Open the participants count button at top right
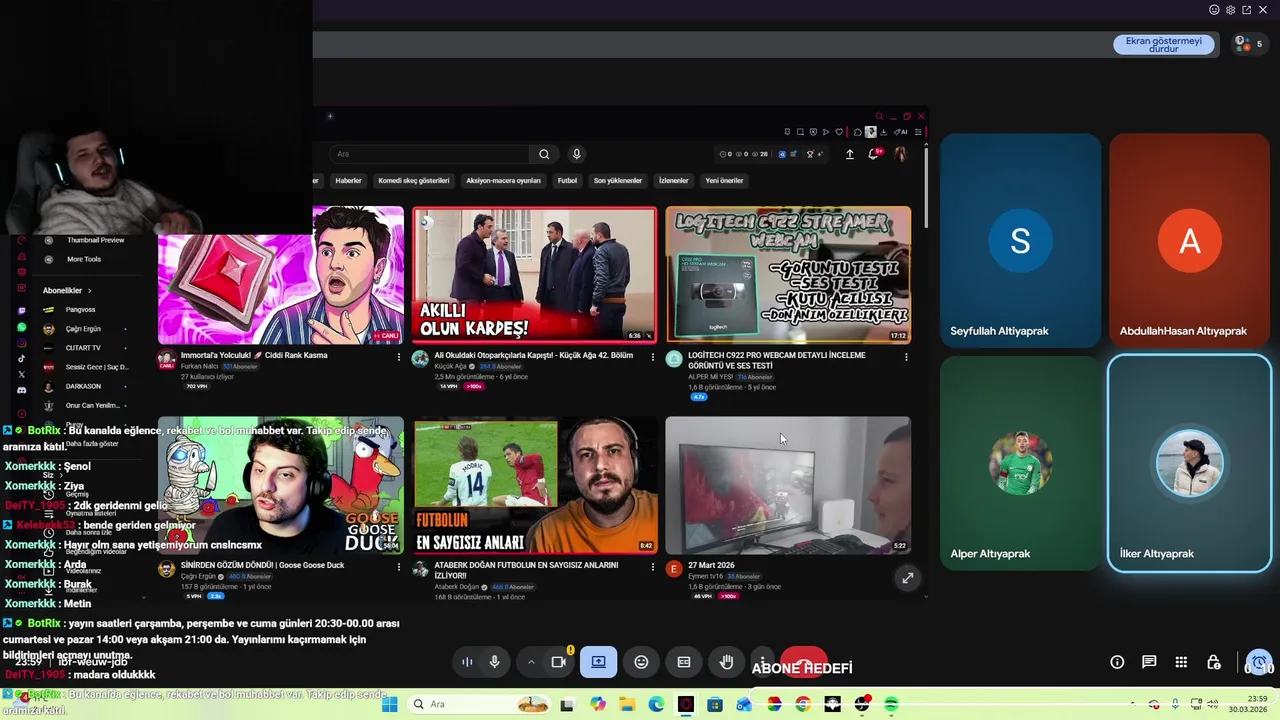Viewport: 1280px width, 720px height. pyautogui.click(x=1248, y=44)
